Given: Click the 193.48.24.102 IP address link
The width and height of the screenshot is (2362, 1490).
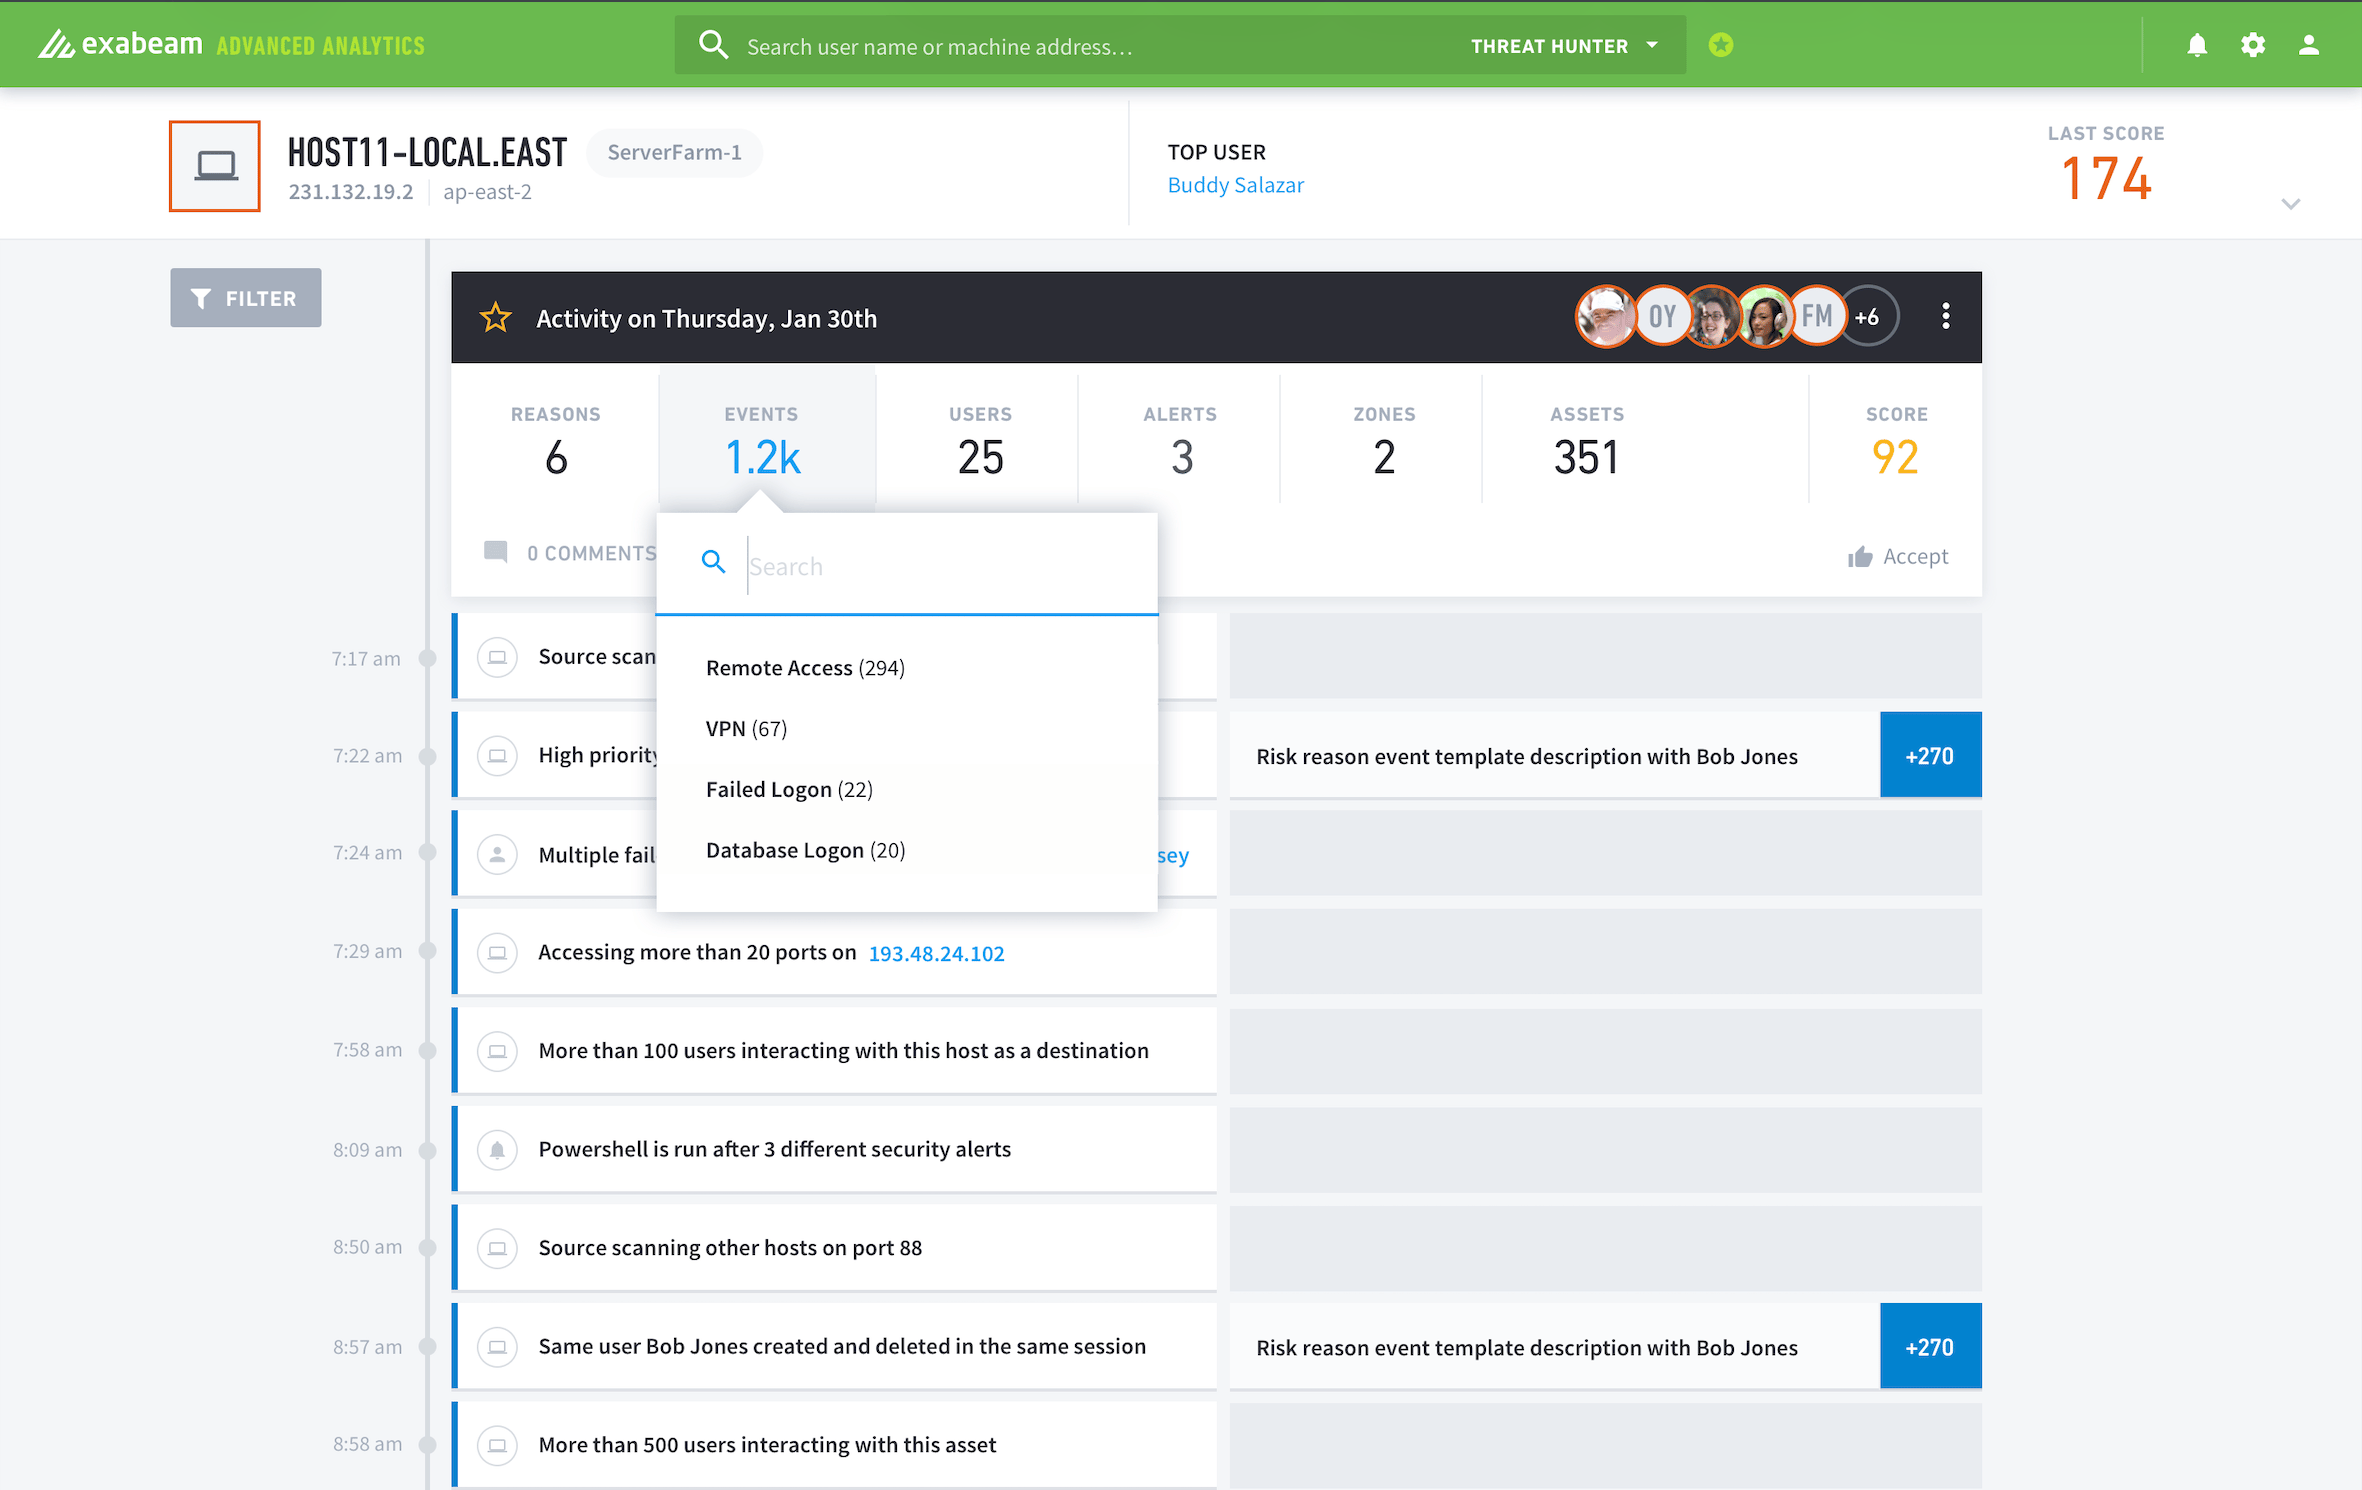Looking at the screenshot, I should (936, 953).
